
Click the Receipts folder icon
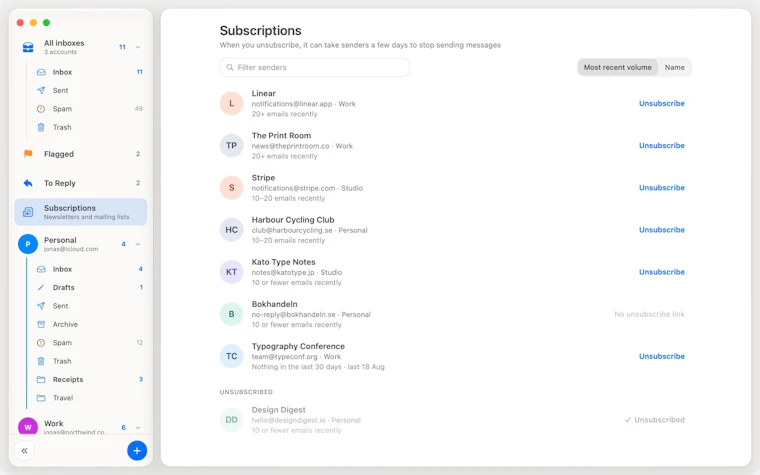tap(41, 379)
